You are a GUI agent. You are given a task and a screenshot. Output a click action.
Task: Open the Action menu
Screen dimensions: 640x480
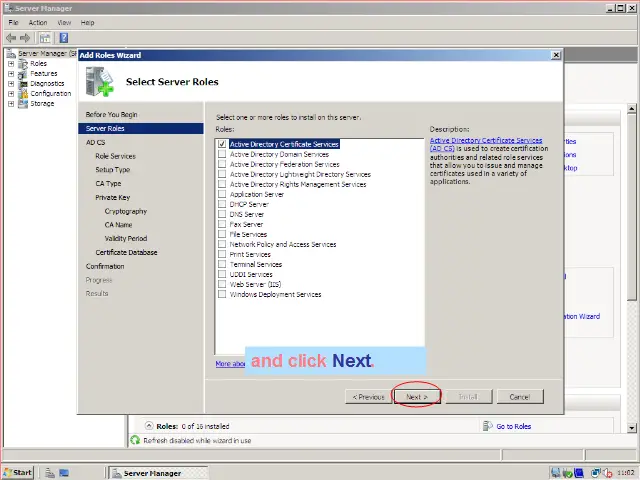pyautogui.click(x=38, y=22)
